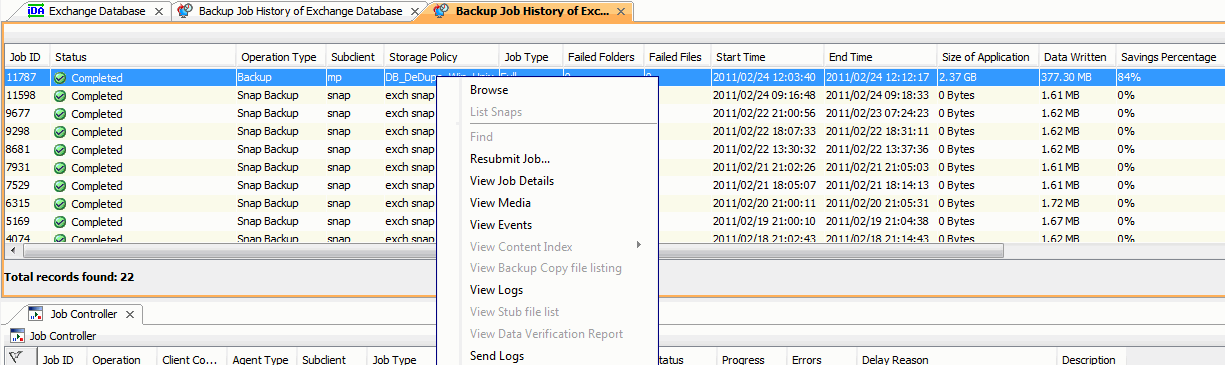Switch to the Exchange Database tab
This screenshot has height=365, width=1225.
[97, 12]
